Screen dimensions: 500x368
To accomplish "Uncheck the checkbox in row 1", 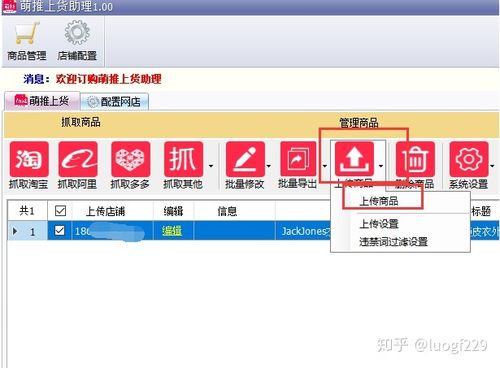I will click(x=59, y=230).
